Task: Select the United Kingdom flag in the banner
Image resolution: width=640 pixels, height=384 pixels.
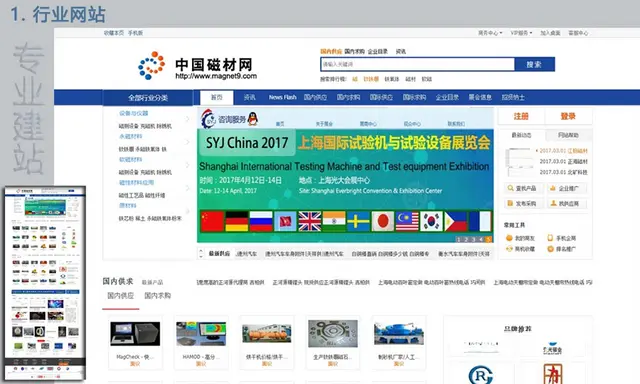Action: 310,221
